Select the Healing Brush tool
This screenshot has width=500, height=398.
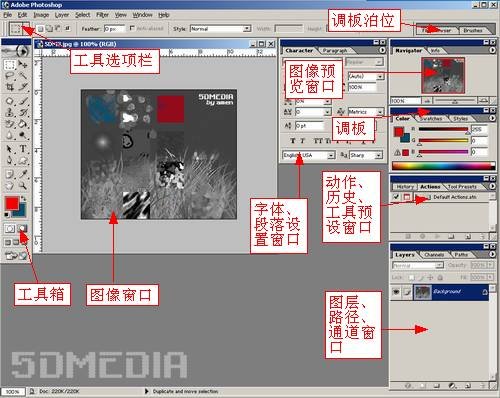(10, 101)
